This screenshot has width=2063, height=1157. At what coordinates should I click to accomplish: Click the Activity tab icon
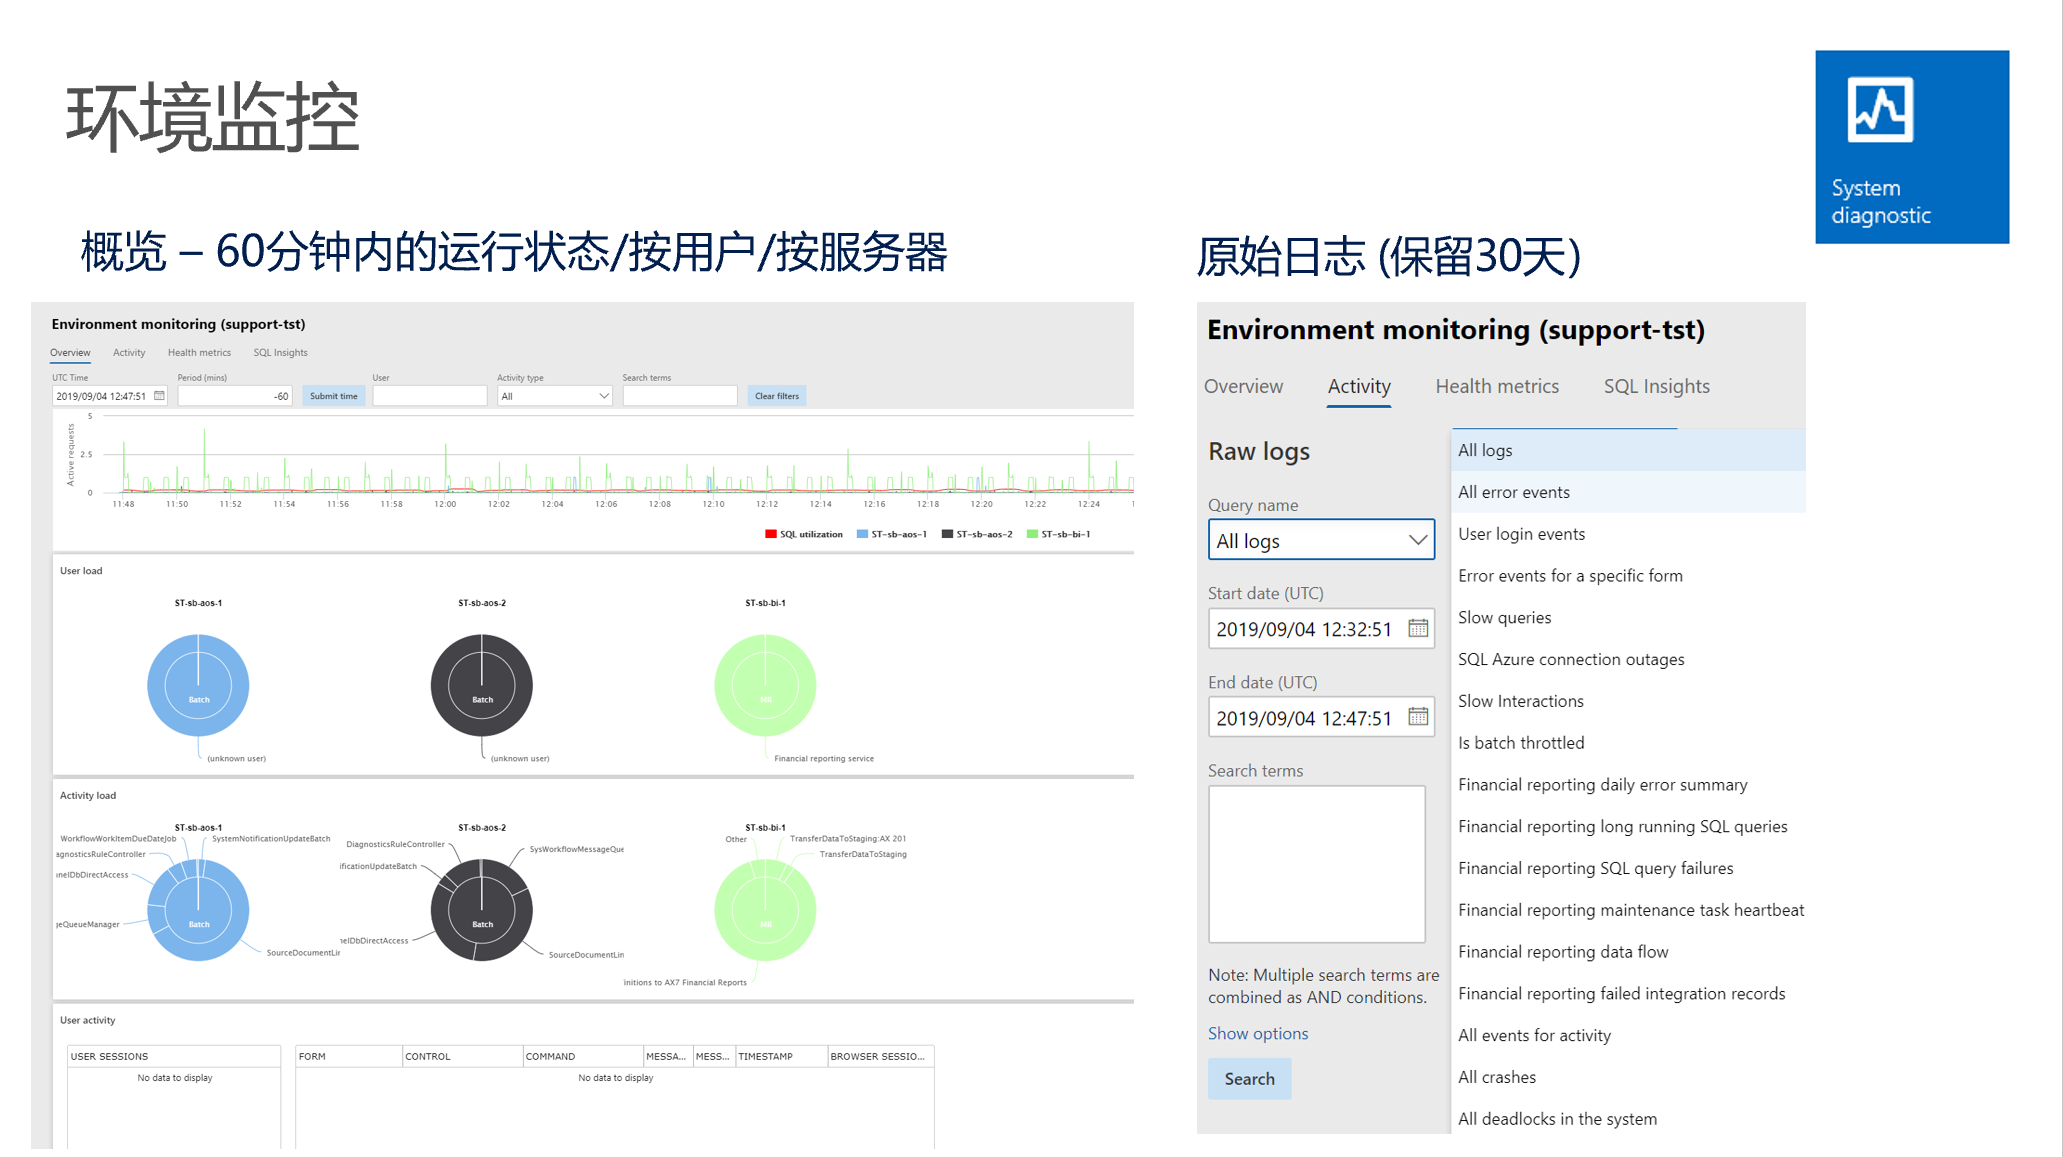pyautogui.click(x=1356, y=385)
